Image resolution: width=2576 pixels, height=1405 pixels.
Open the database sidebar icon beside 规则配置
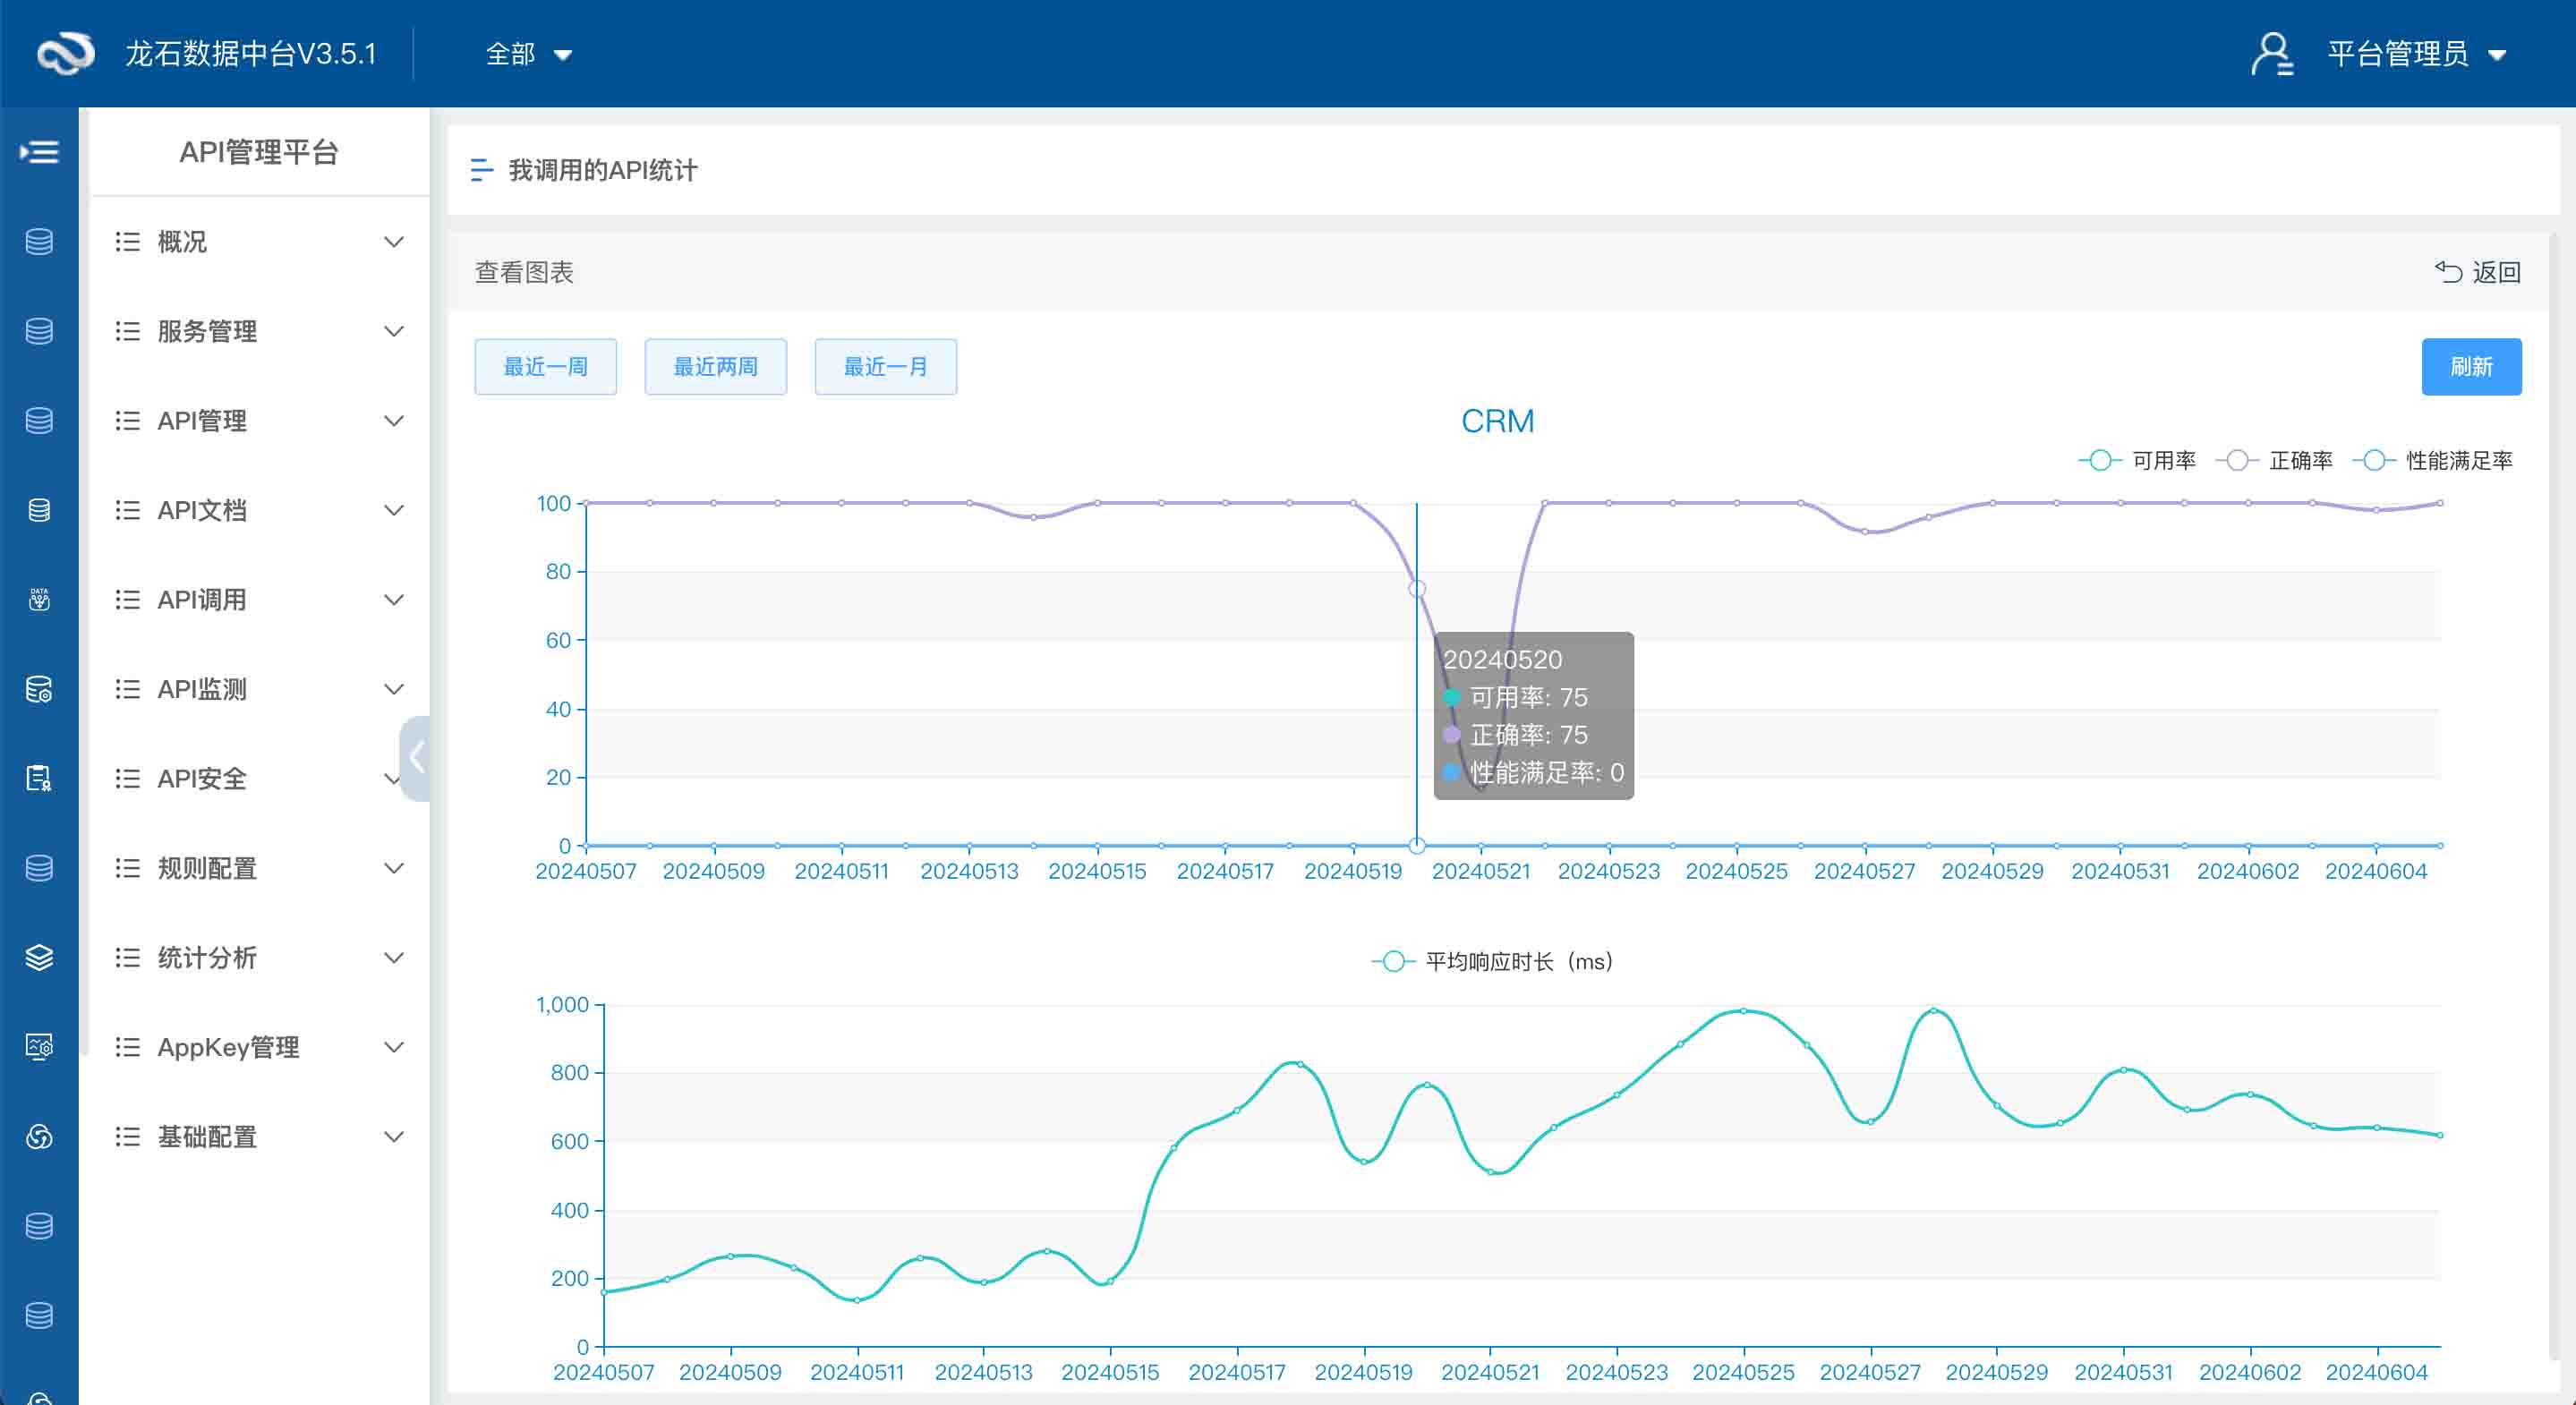(39, 868)
